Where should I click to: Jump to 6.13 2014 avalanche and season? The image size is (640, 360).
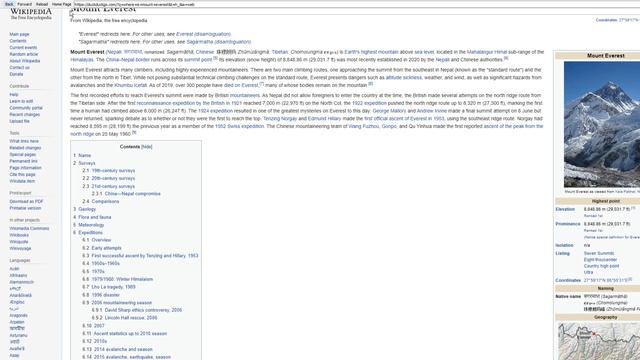point(117,349)
